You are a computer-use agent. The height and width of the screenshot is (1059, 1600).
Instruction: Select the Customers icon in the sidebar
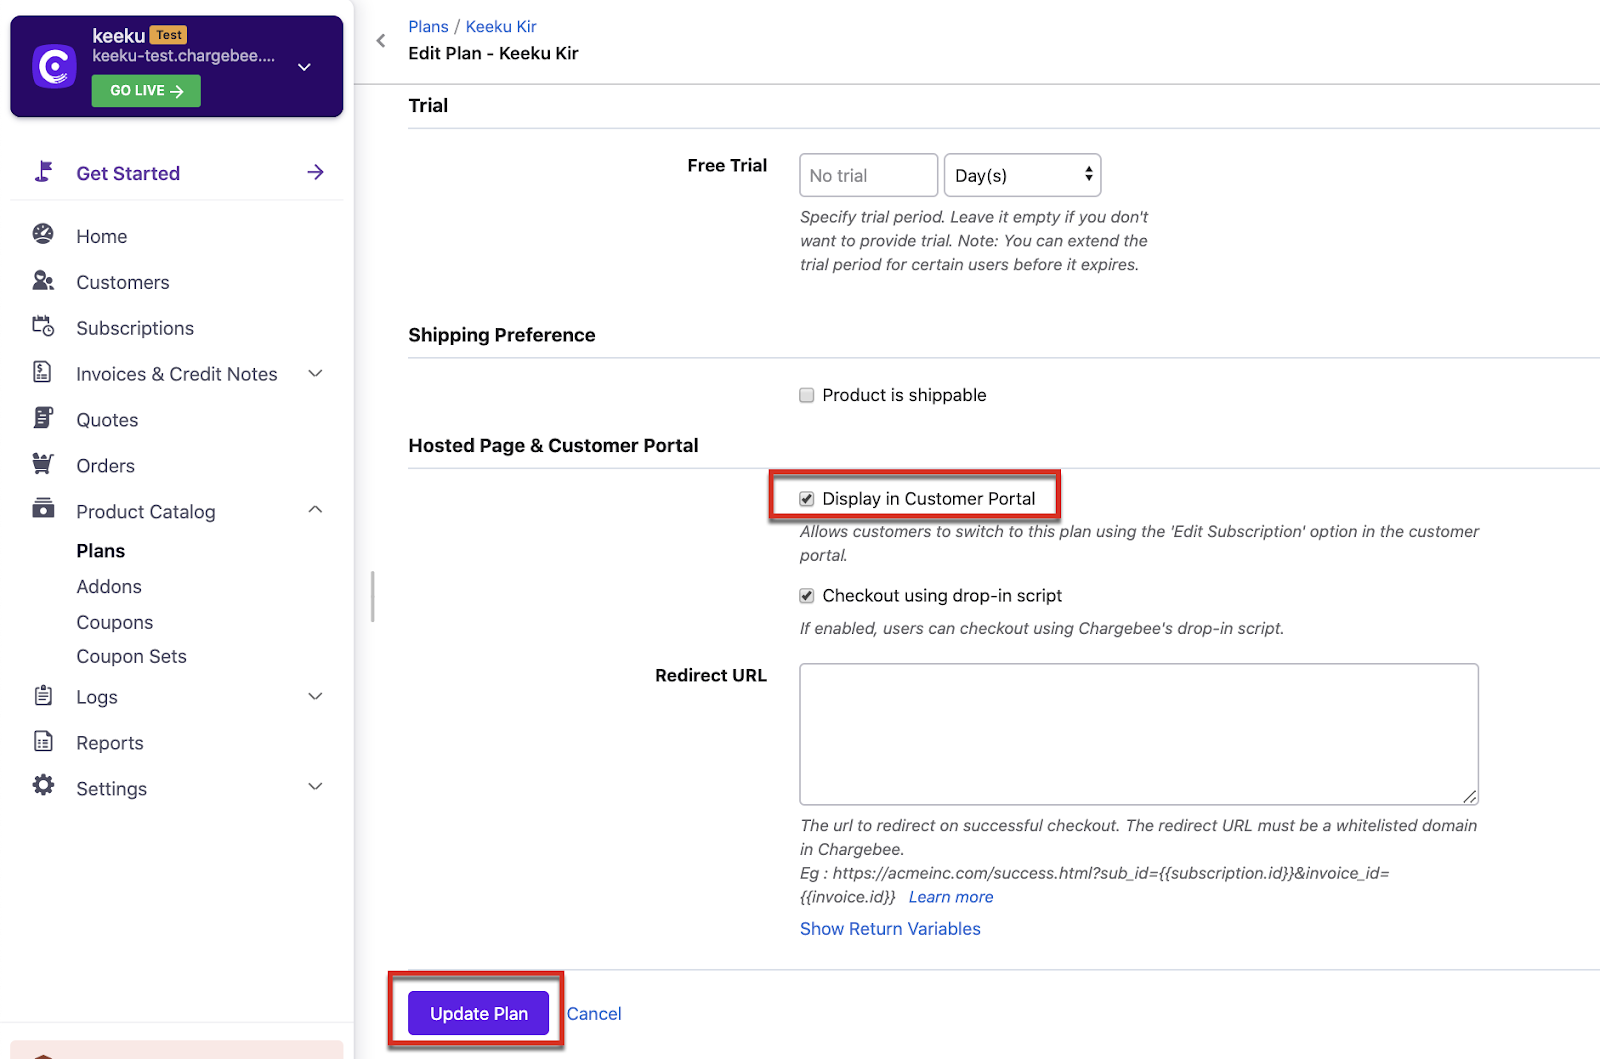click(42, 281)
